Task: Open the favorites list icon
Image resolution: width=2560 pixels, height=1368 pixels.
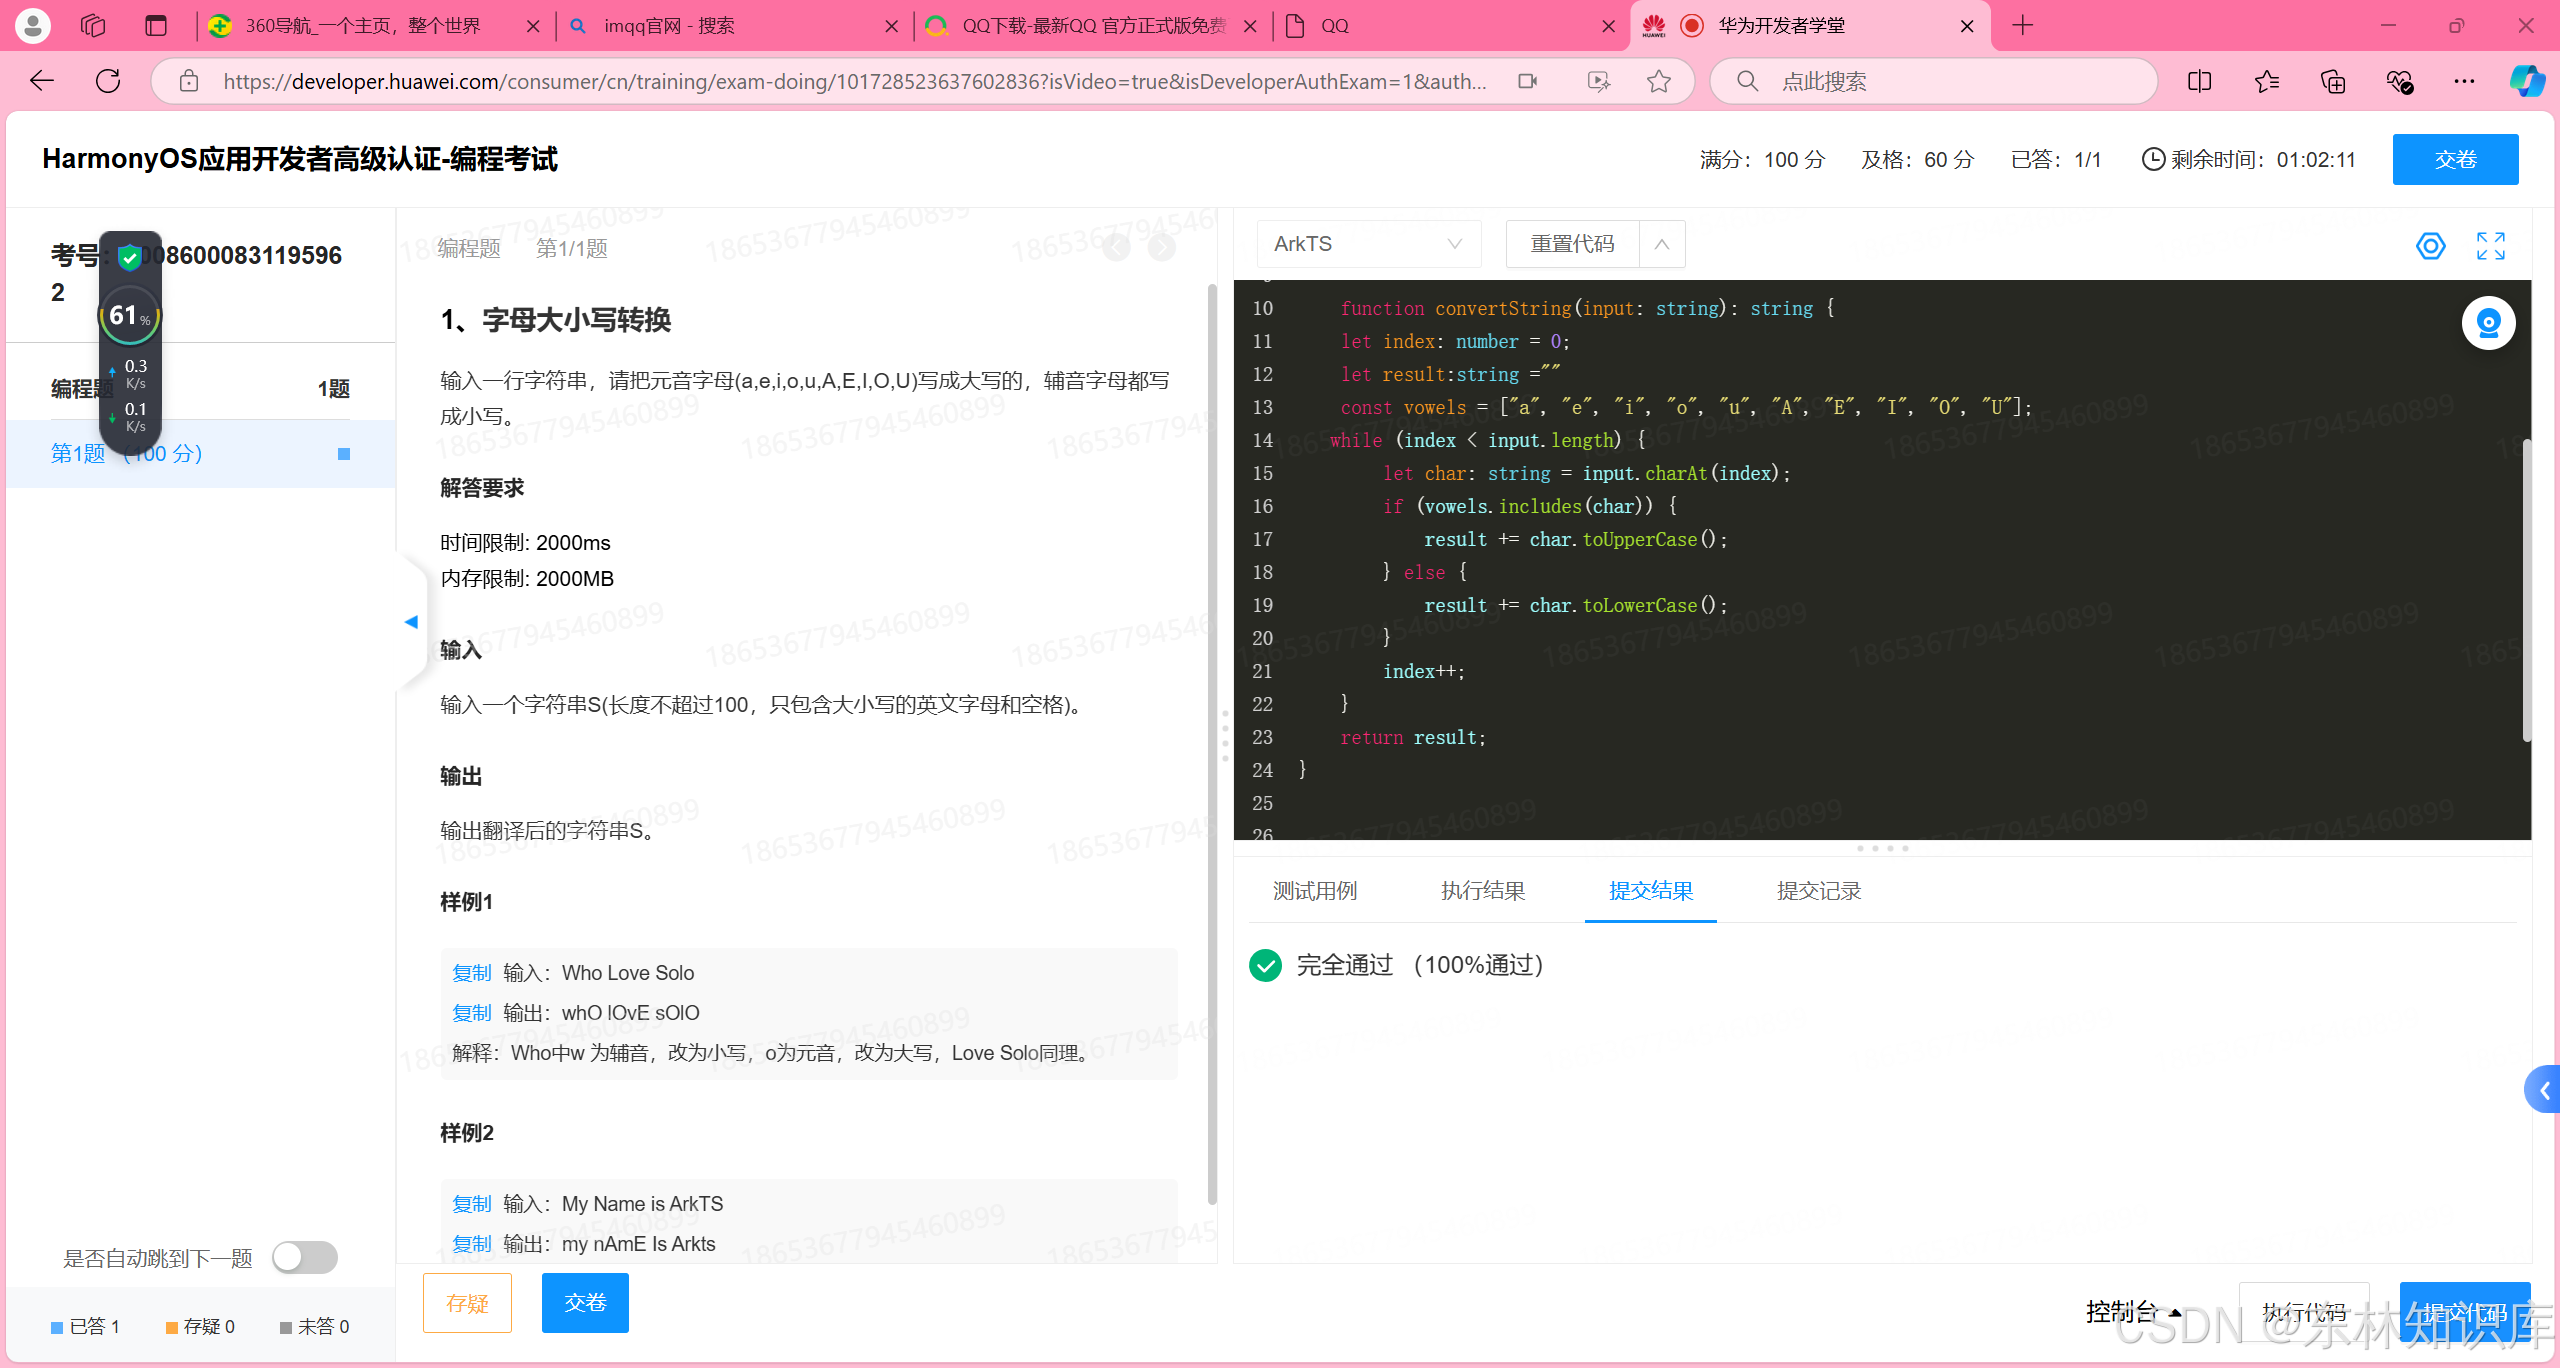Action: coord(2266,81)
